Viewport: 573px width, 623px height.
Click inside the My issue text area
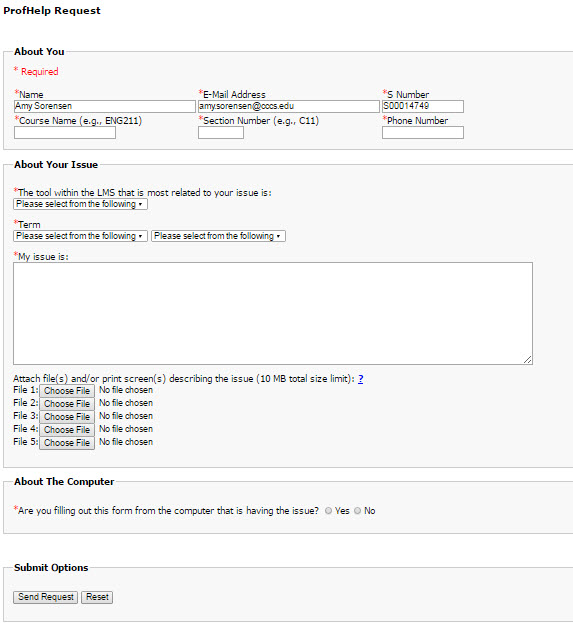click(273, 313)
